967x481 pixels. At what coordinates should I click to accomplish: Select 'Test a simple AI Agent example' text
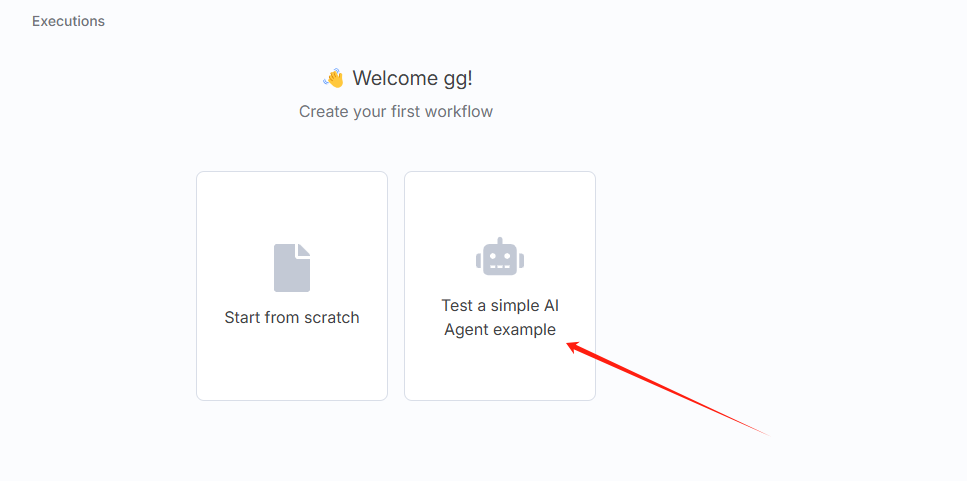[500, 318]
